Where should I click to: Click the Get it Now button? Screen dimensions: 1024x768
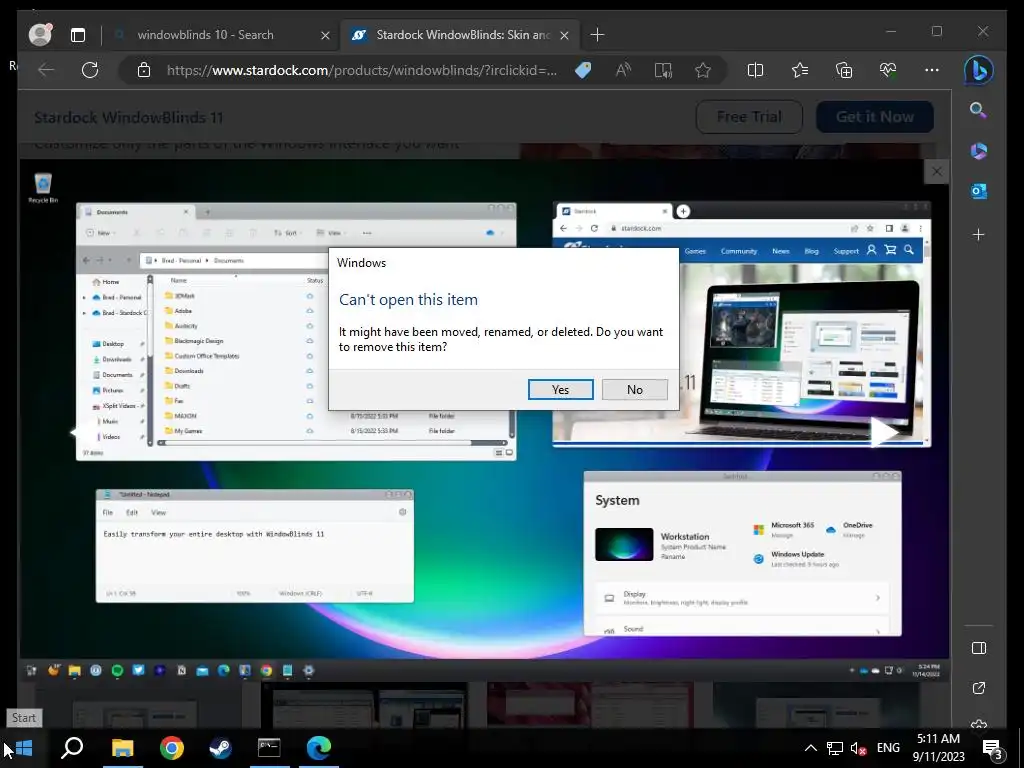coord(874,117)
